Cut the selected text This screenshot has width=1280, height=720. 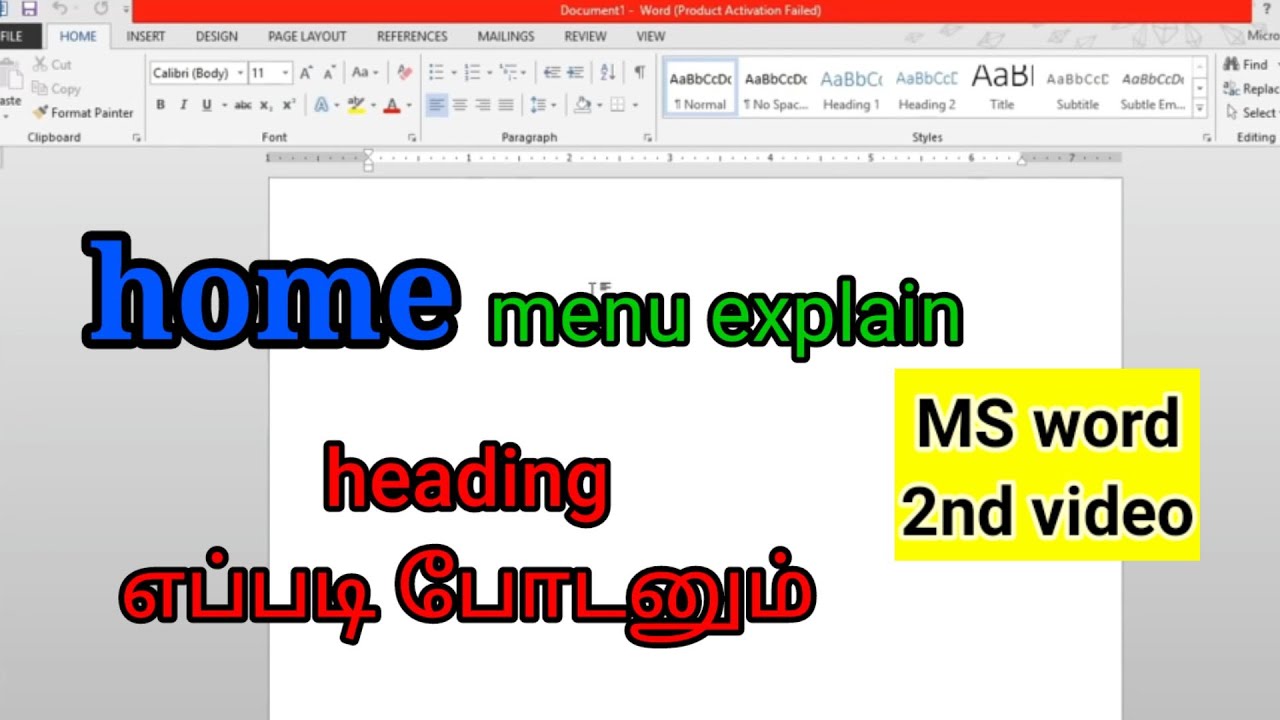pyautogui.click(x=52, y=64)
